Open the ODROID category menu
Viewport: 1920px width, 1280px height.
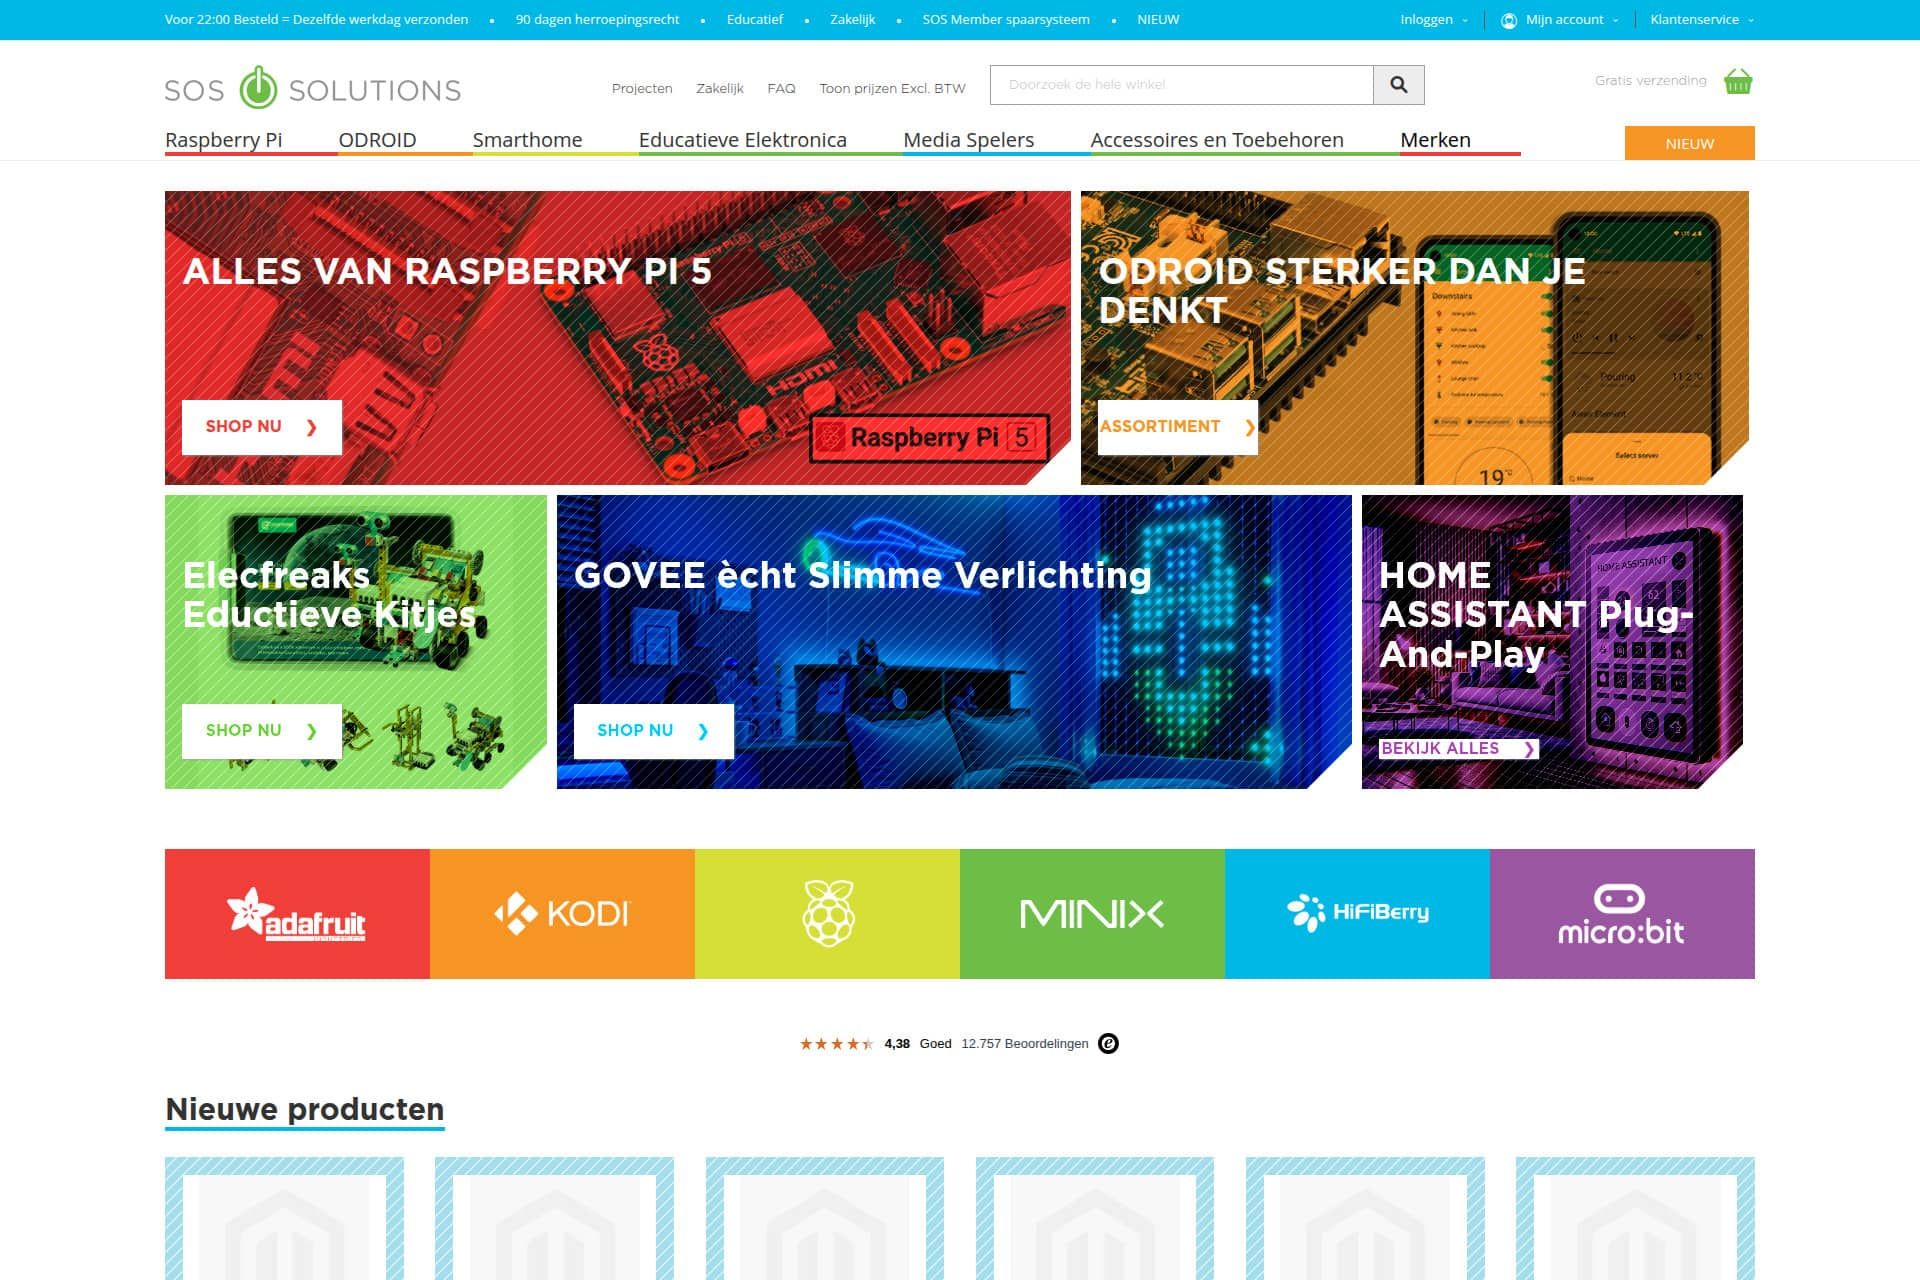[377, 140]
